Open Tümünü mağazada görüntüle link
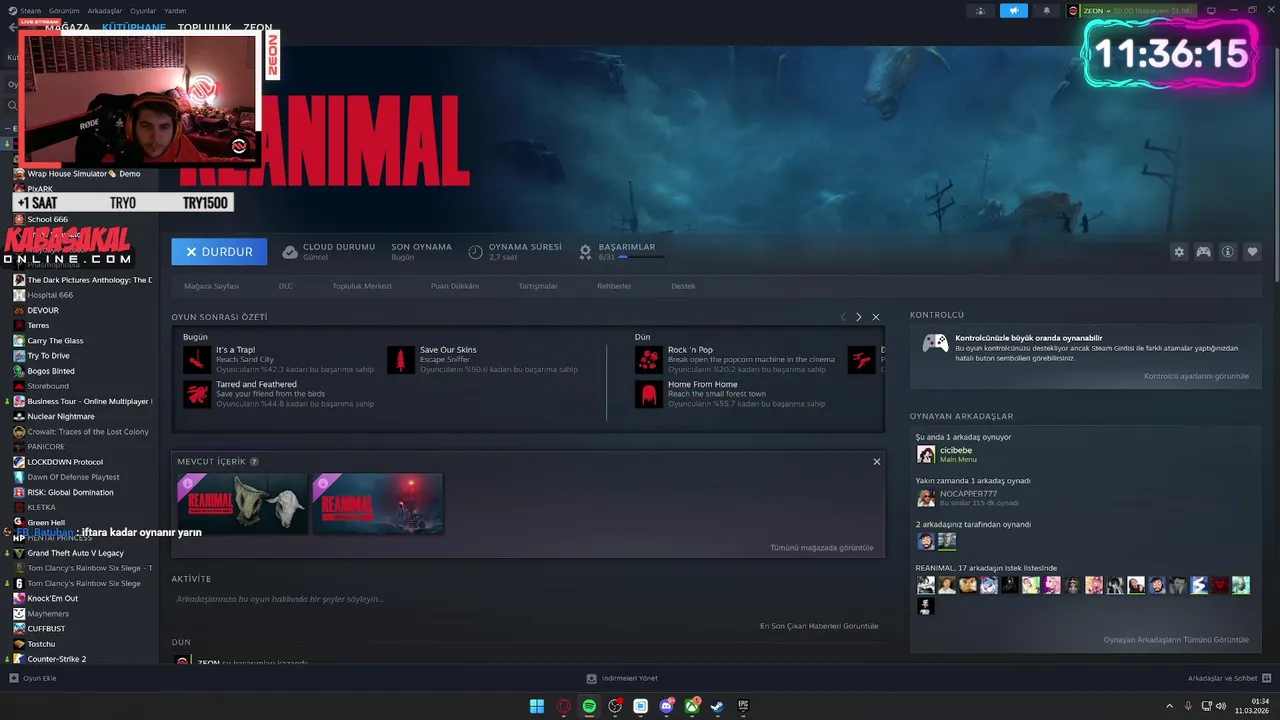The width and height of the screenshot is (1280, 720). 822,548
